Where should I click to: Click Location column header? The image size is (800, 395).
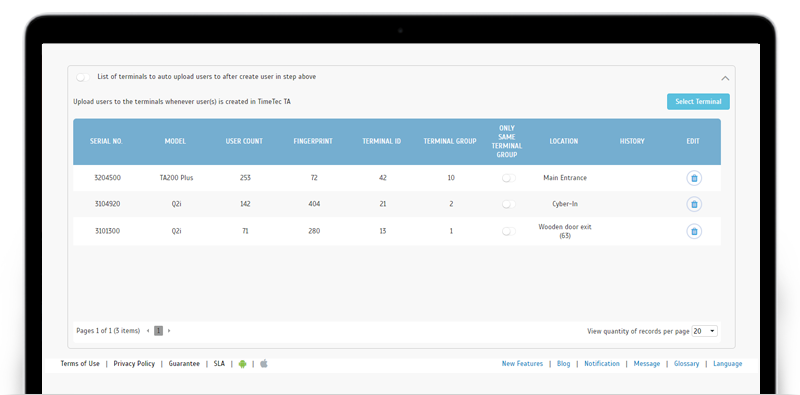click(564, 141)
